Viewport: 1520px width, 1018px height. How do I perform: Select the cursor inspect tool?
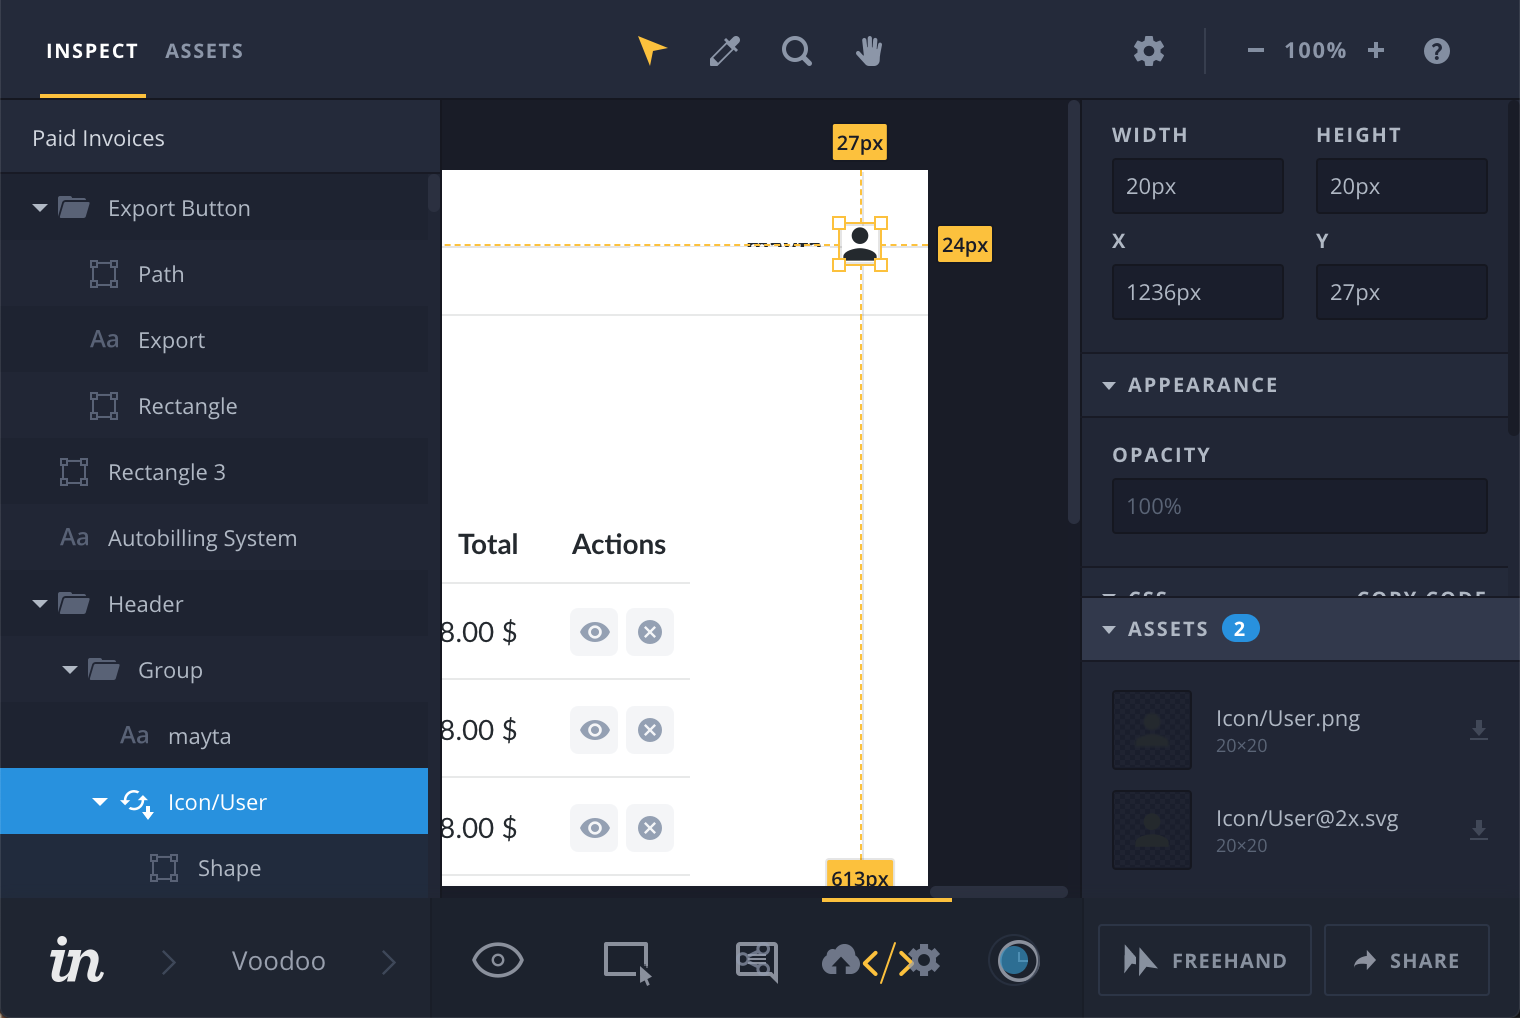click(651, 50)
